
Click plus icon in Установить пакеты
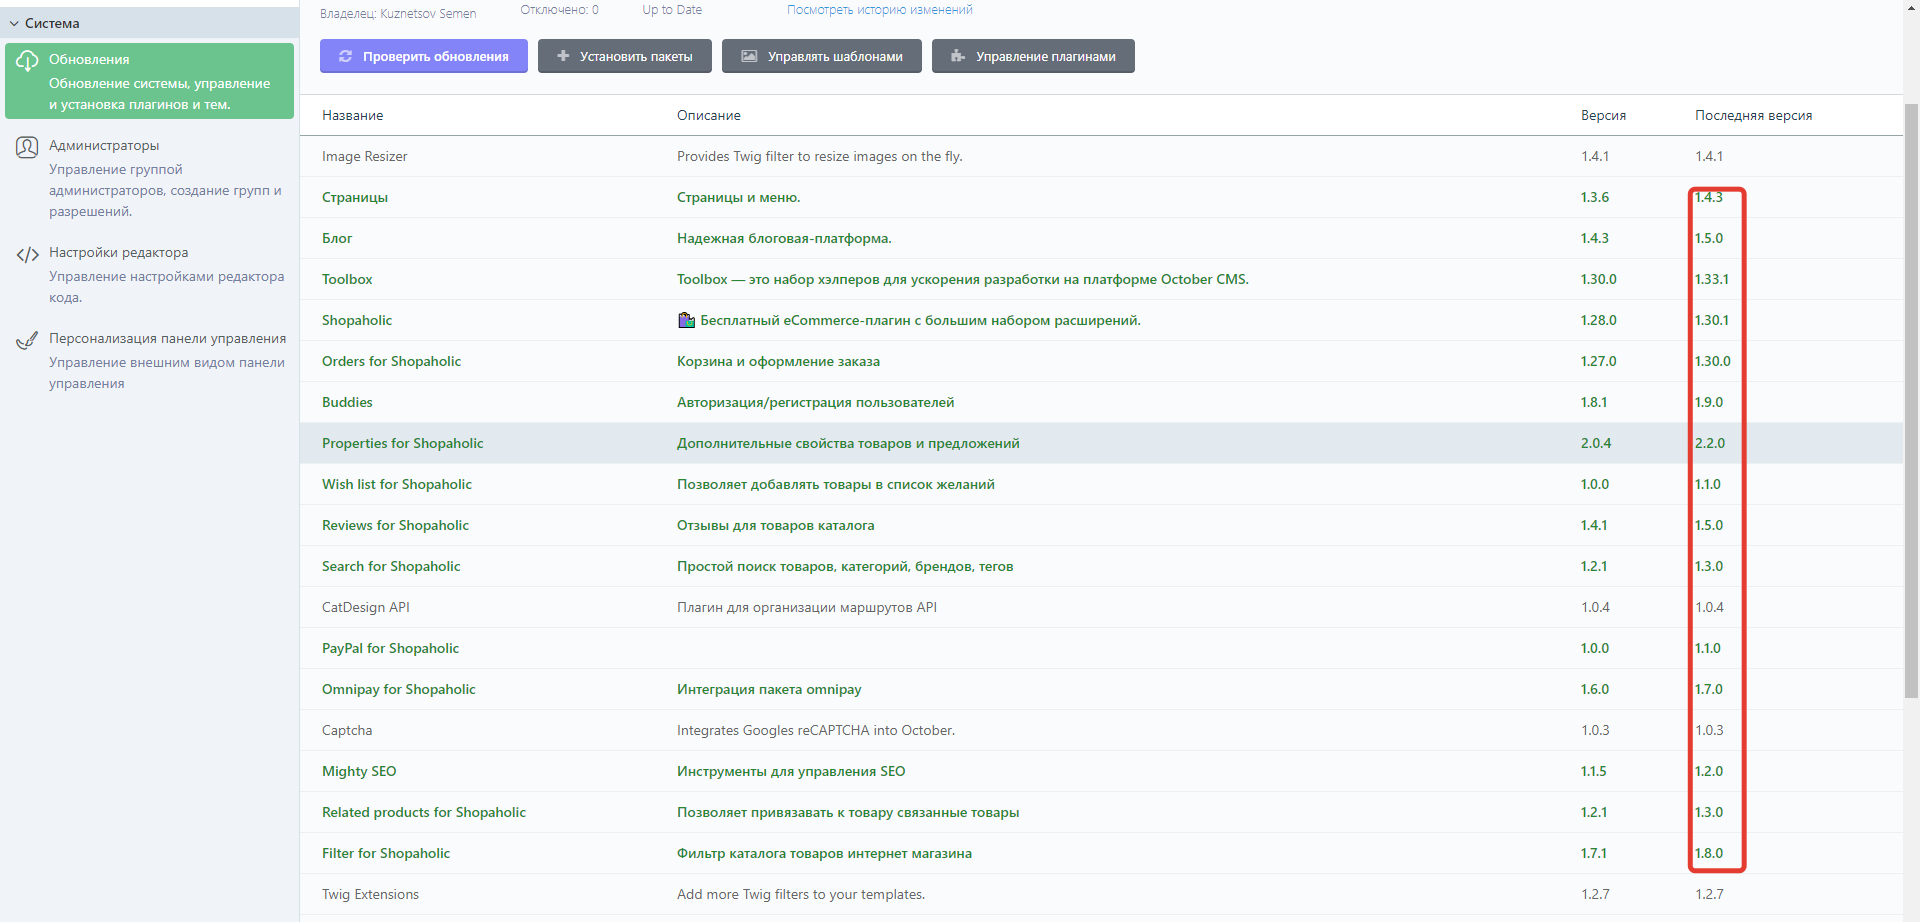coord(563,56)
